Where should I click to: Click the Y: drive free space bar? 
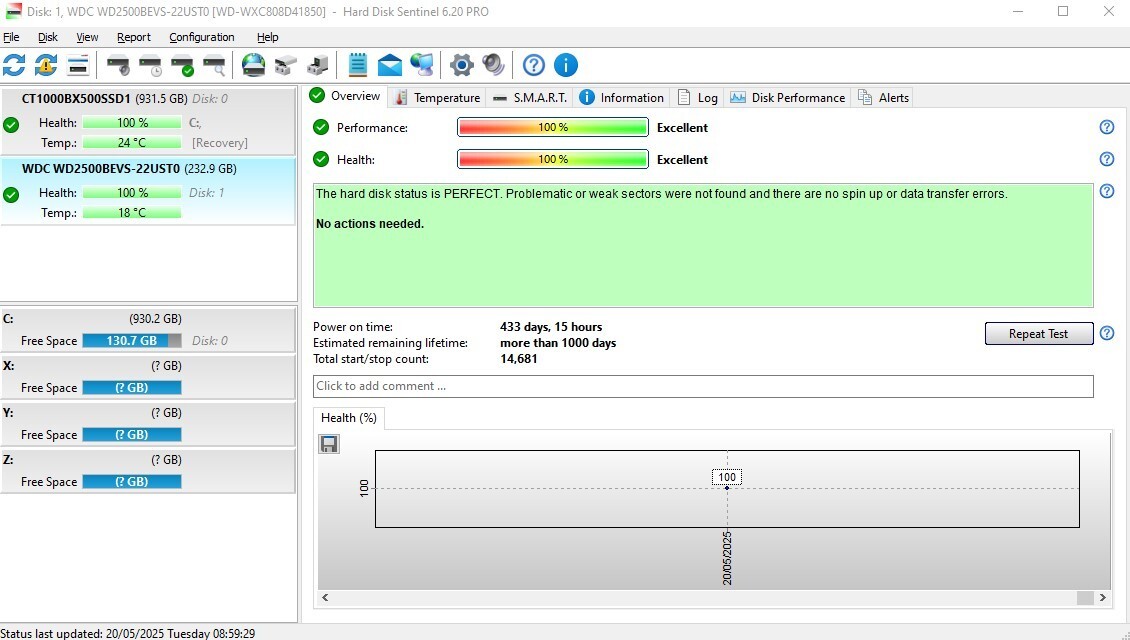(132, 435)
